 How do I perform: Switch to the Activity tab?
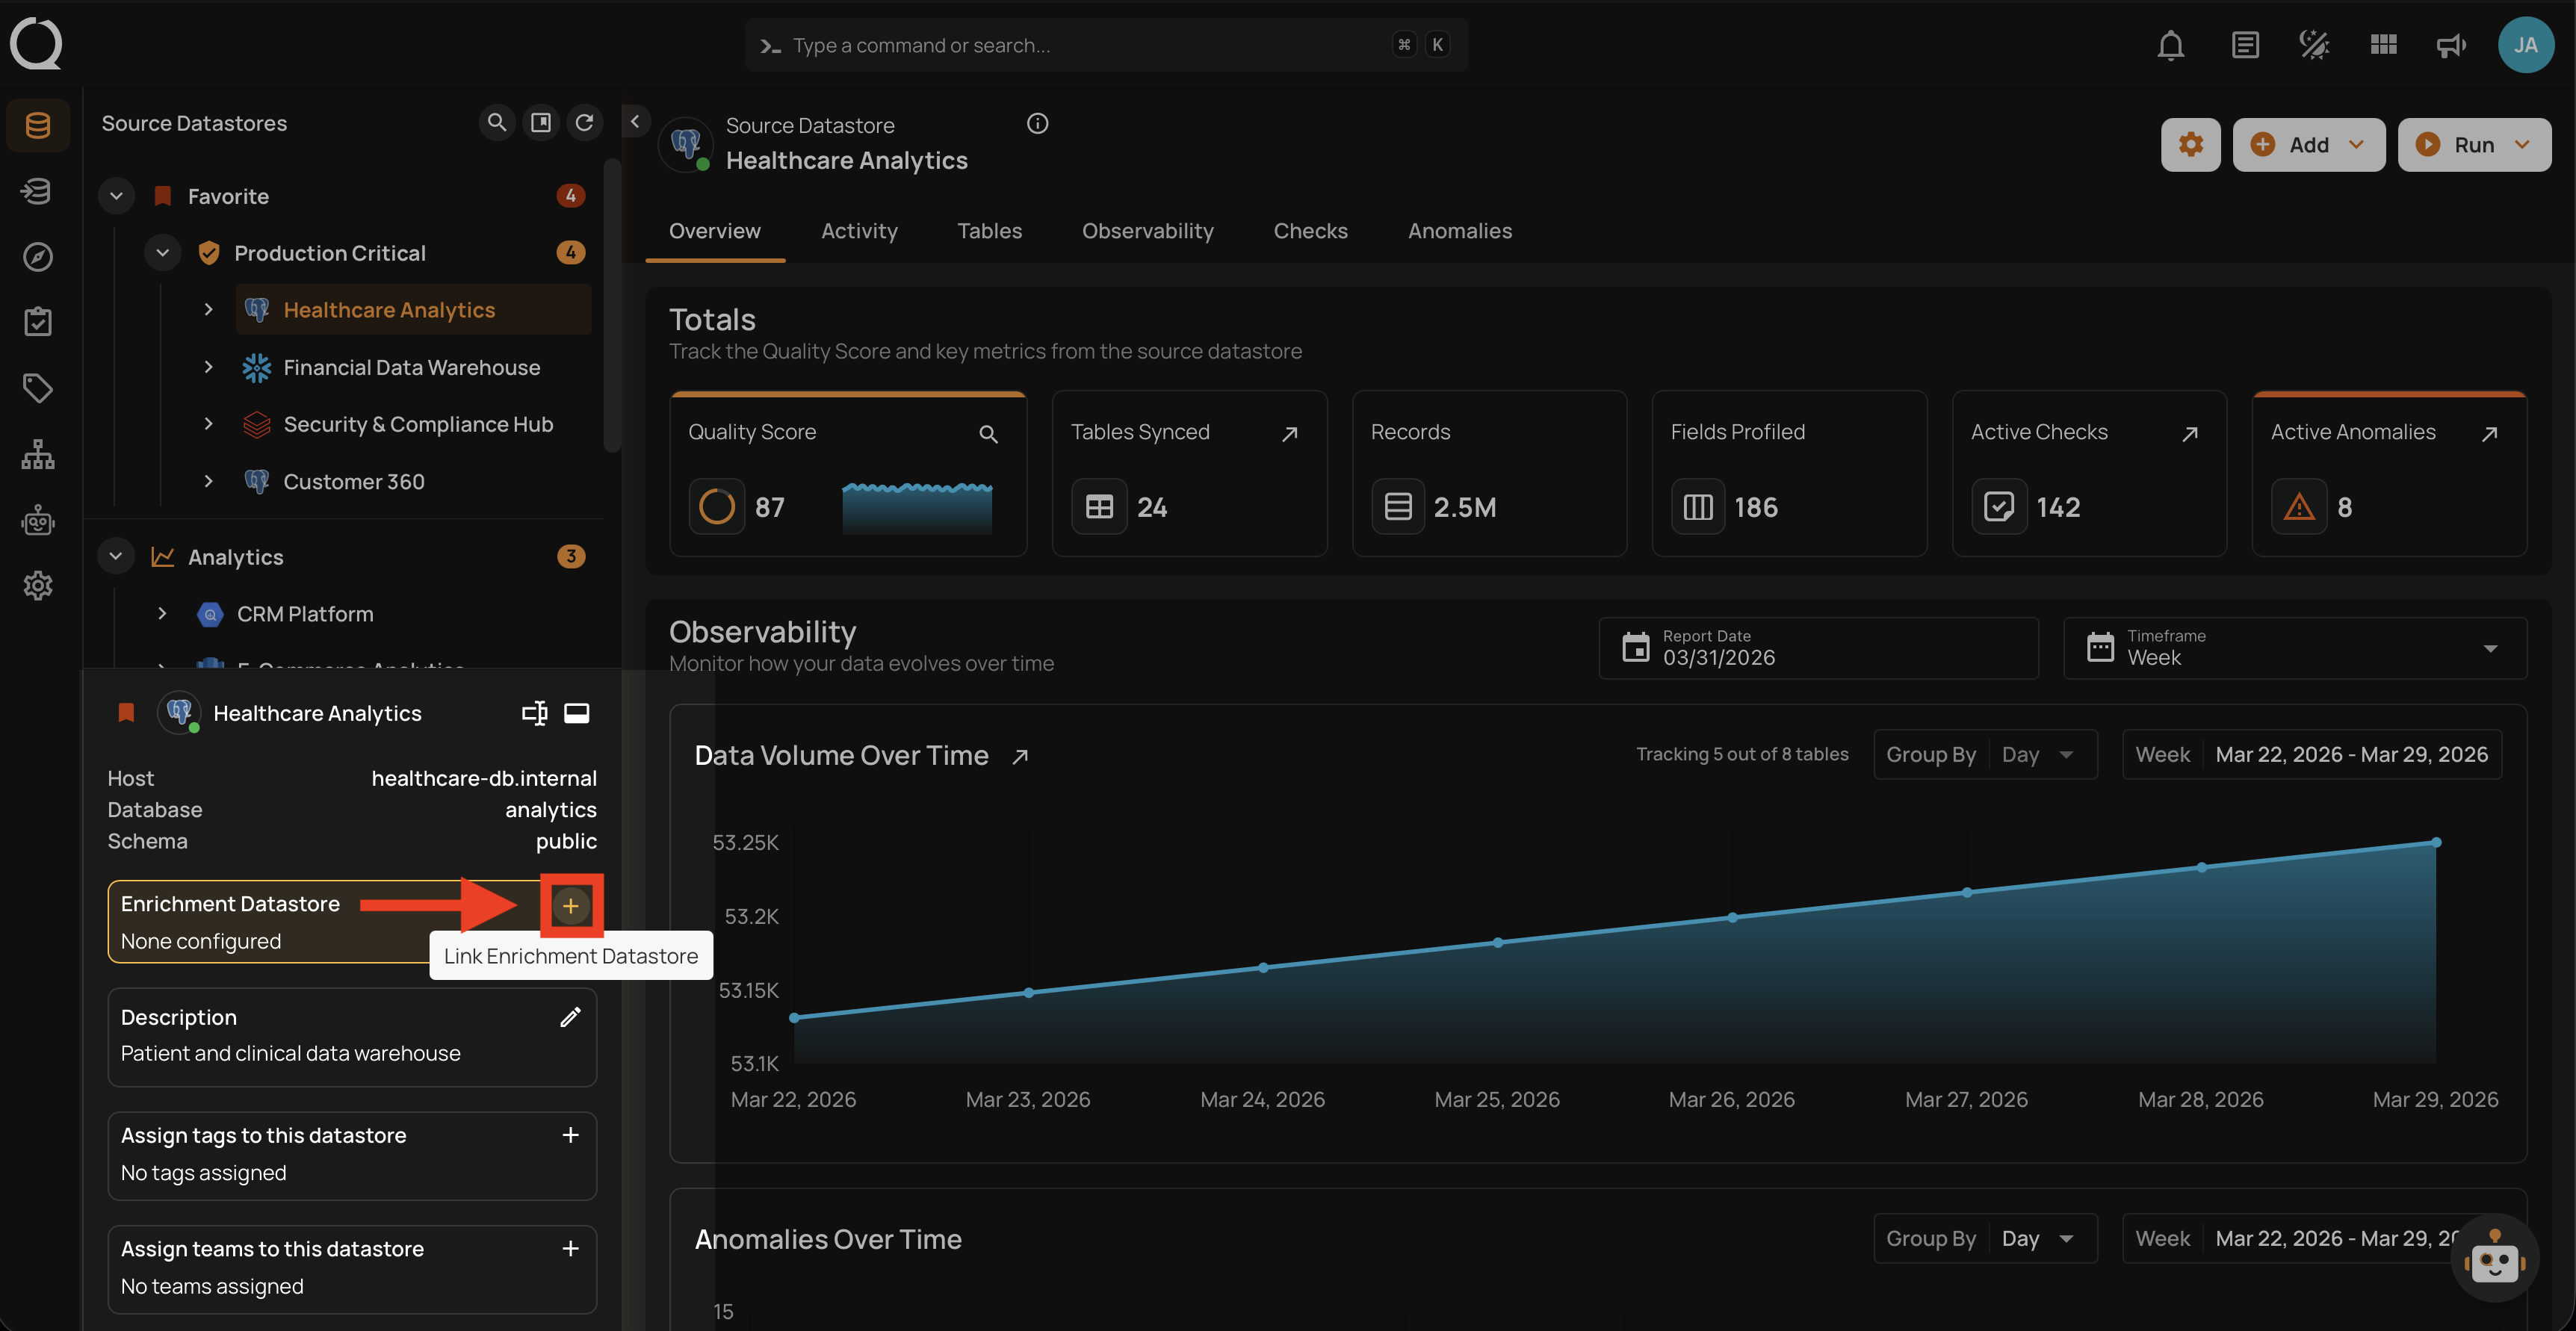coord(859,231)
